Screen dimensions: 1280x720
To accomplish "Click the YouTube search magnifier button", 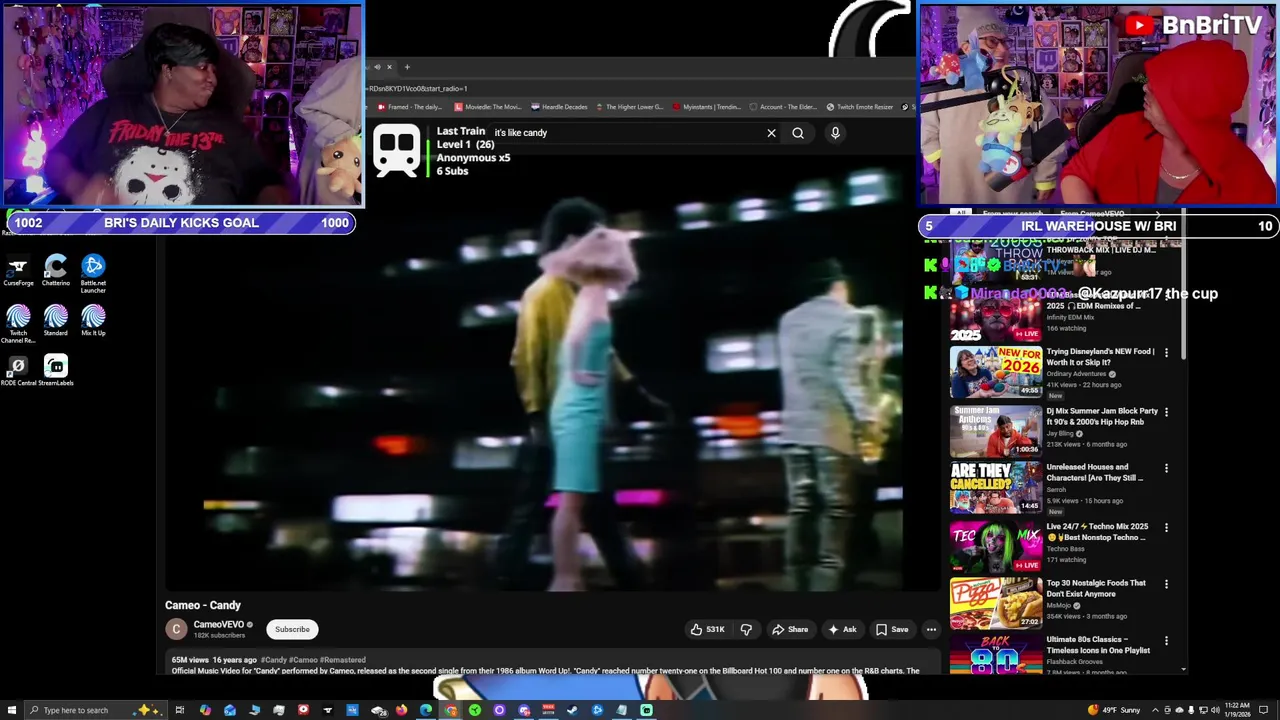I will point(798,133).
